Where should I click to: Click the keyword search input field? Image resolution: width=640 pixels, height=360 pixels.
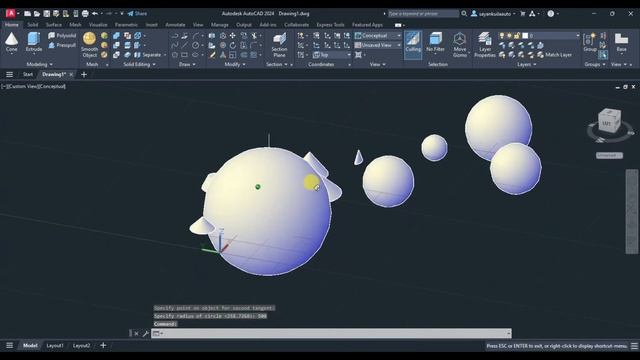[x=423, y=13]
